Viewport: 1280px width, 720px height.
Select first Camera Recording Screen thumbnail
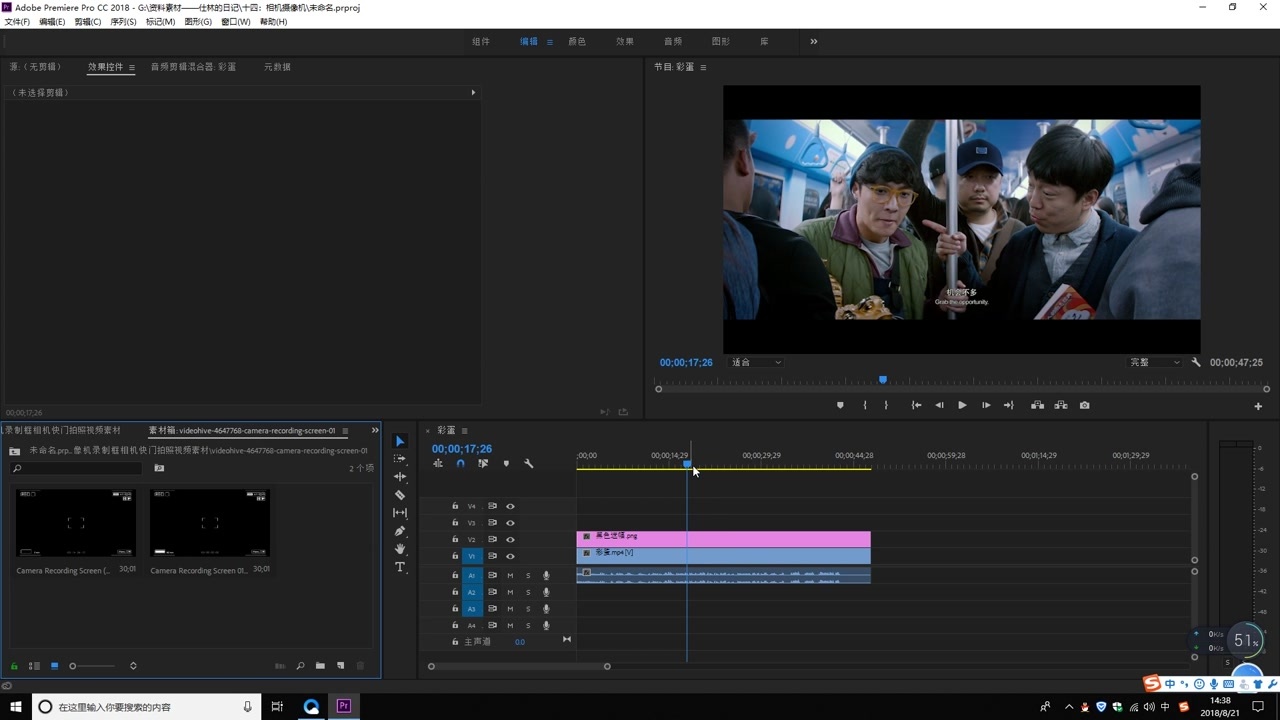pos(76,523)
